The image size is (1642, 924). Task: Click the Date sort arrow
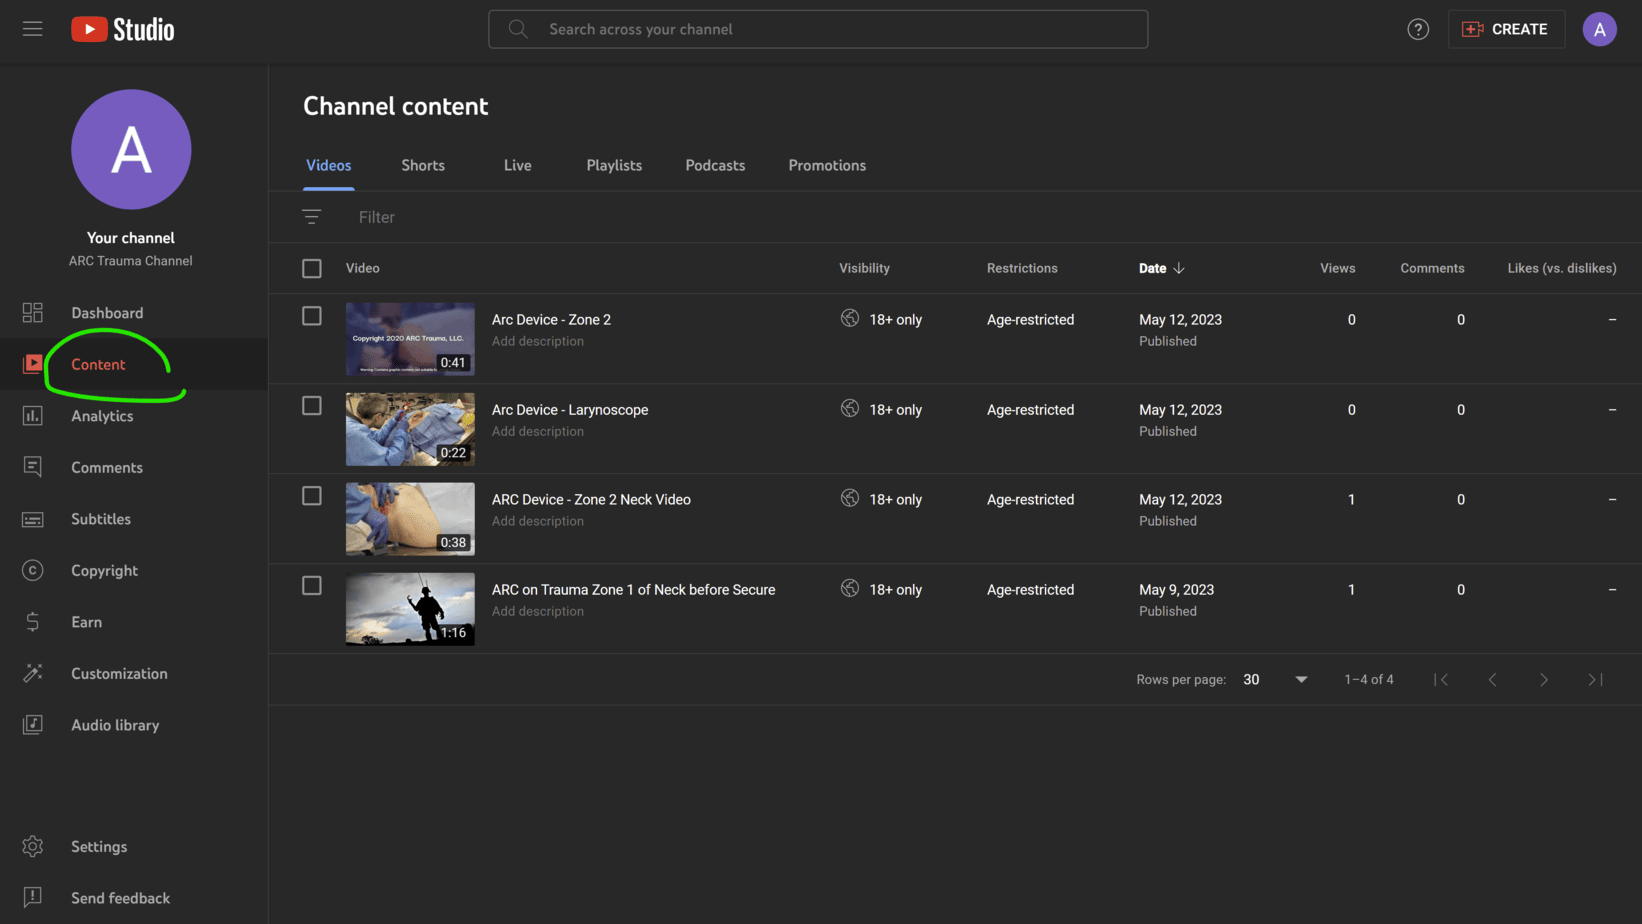pyautogui.click(x=1179, y=268)
